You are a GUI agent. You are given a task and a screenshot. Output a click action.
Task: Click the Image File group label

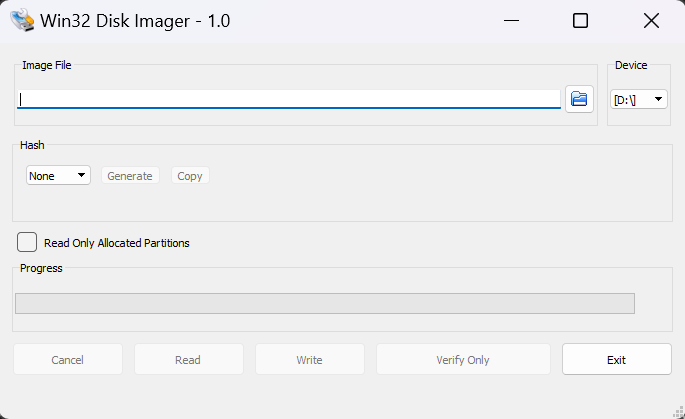tap(46, 65)
